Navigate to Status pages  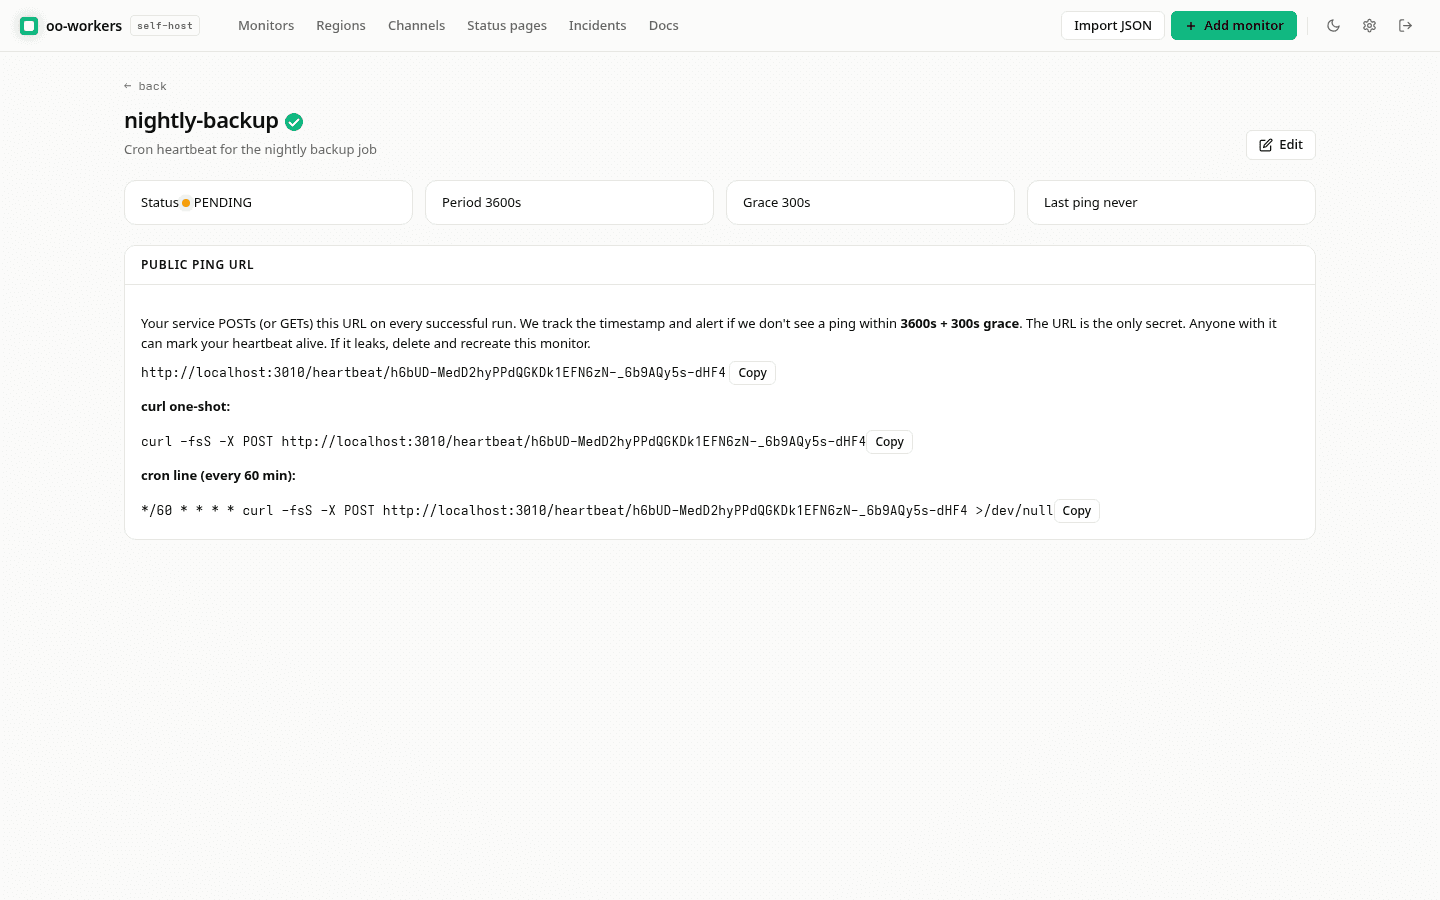507,26
